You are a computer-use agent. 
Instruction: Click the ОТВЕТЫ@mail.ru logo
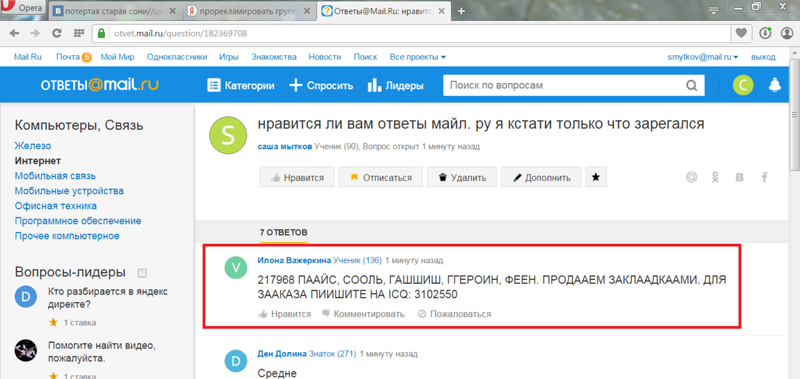(99, 85)
